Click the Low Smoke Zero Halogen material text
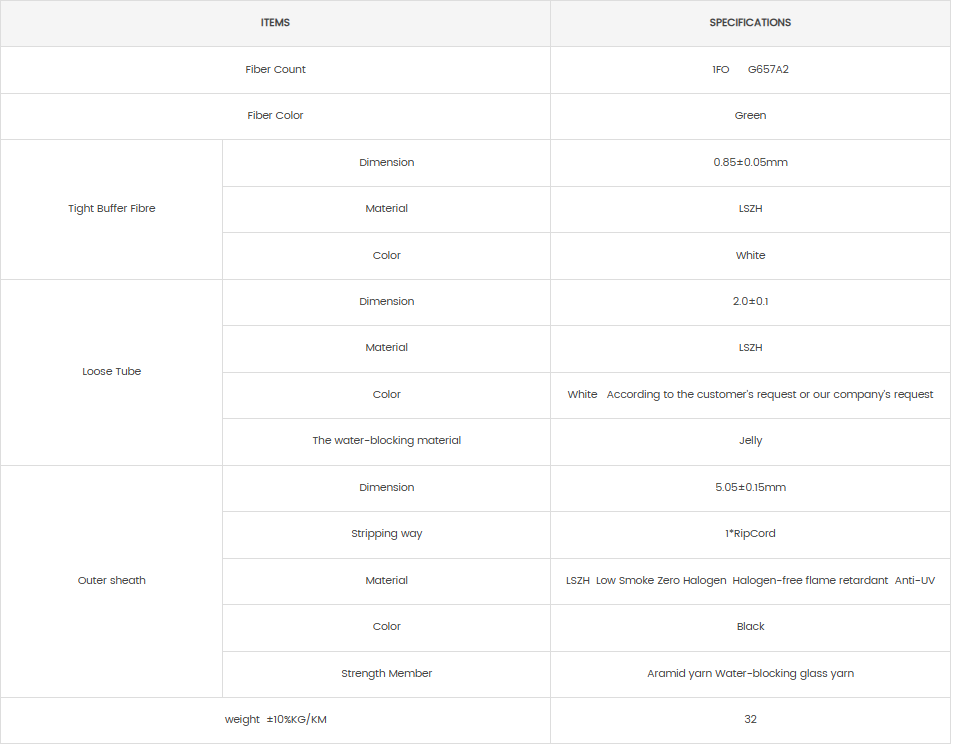 [x=661, y=580]
